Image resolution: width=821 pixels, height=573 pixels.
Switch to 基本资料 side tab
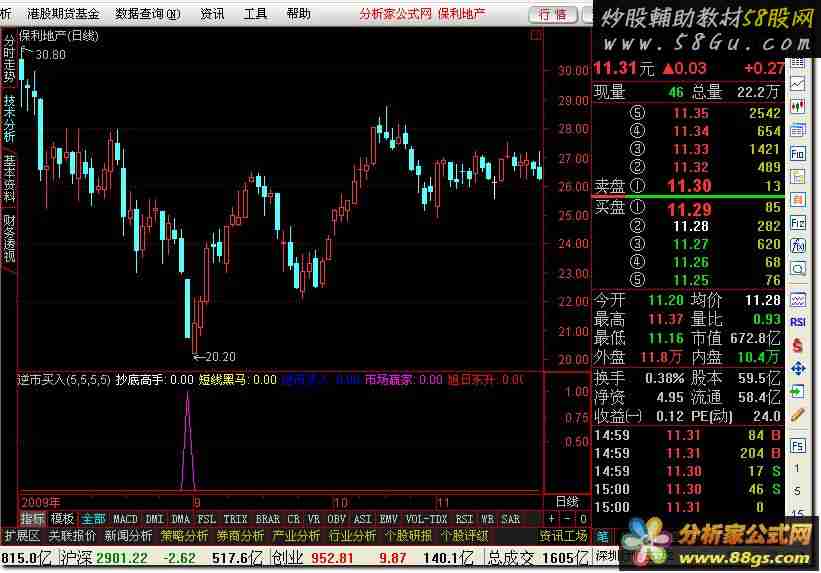click(9, 179)
